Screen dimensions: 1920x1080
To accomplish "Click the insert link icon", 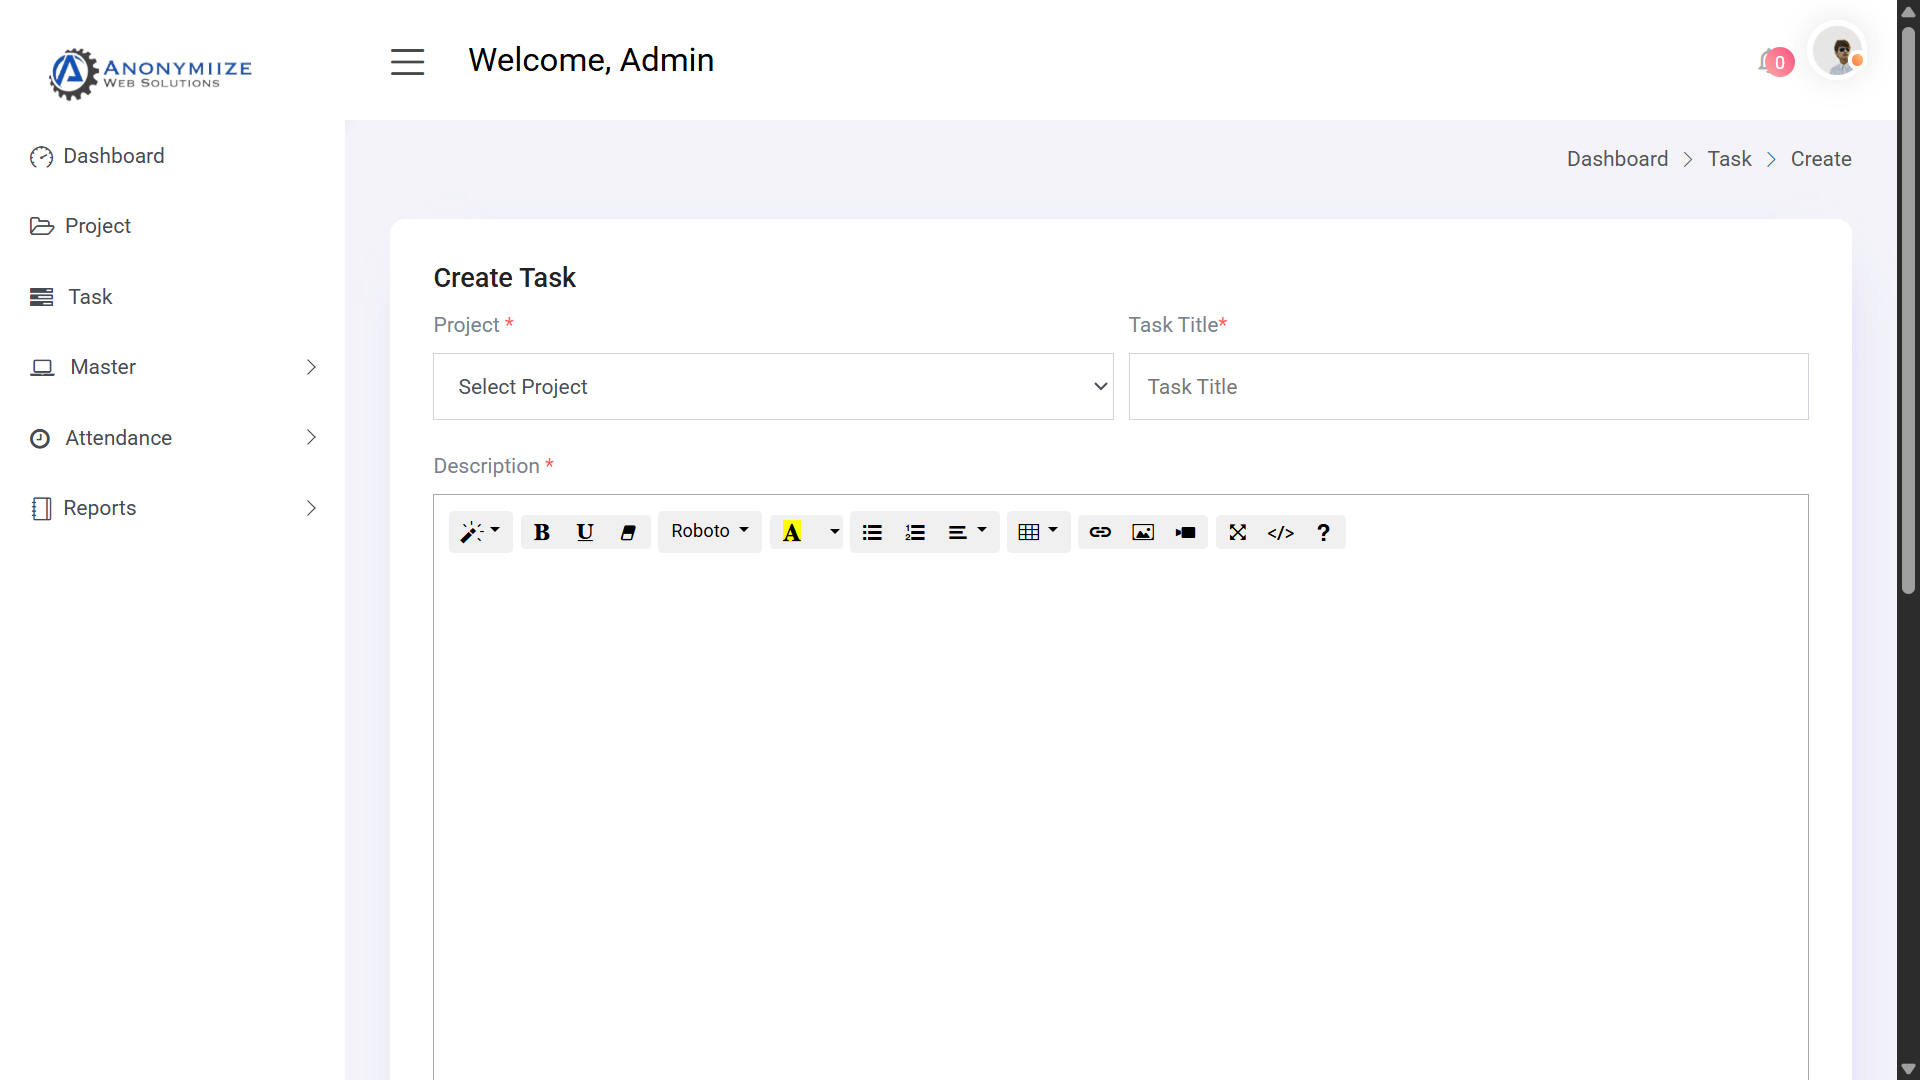I will [1100, 532].
